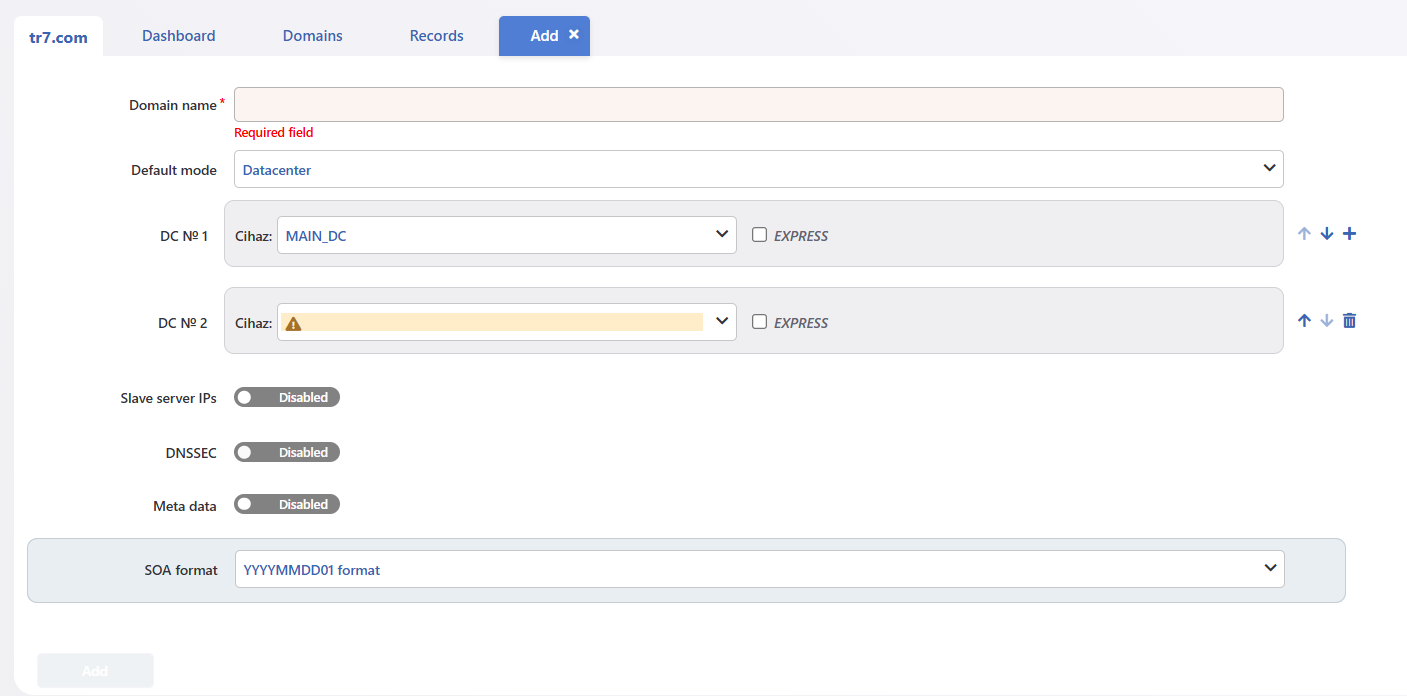The image size is (1407, 696).
Task: Click the DC № 2 disabled down arrow
Action: point(1327,321)
